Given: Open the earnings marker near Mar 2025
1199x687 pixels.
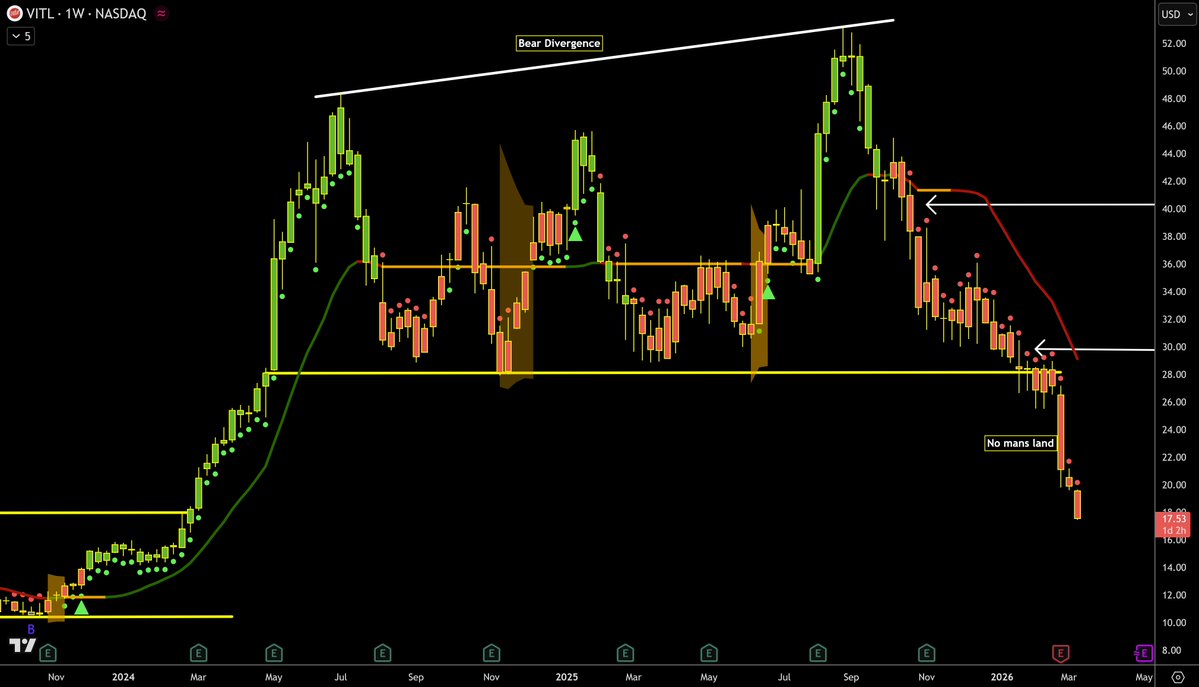Looking at the screenshot, I should (x=625, y=653).
